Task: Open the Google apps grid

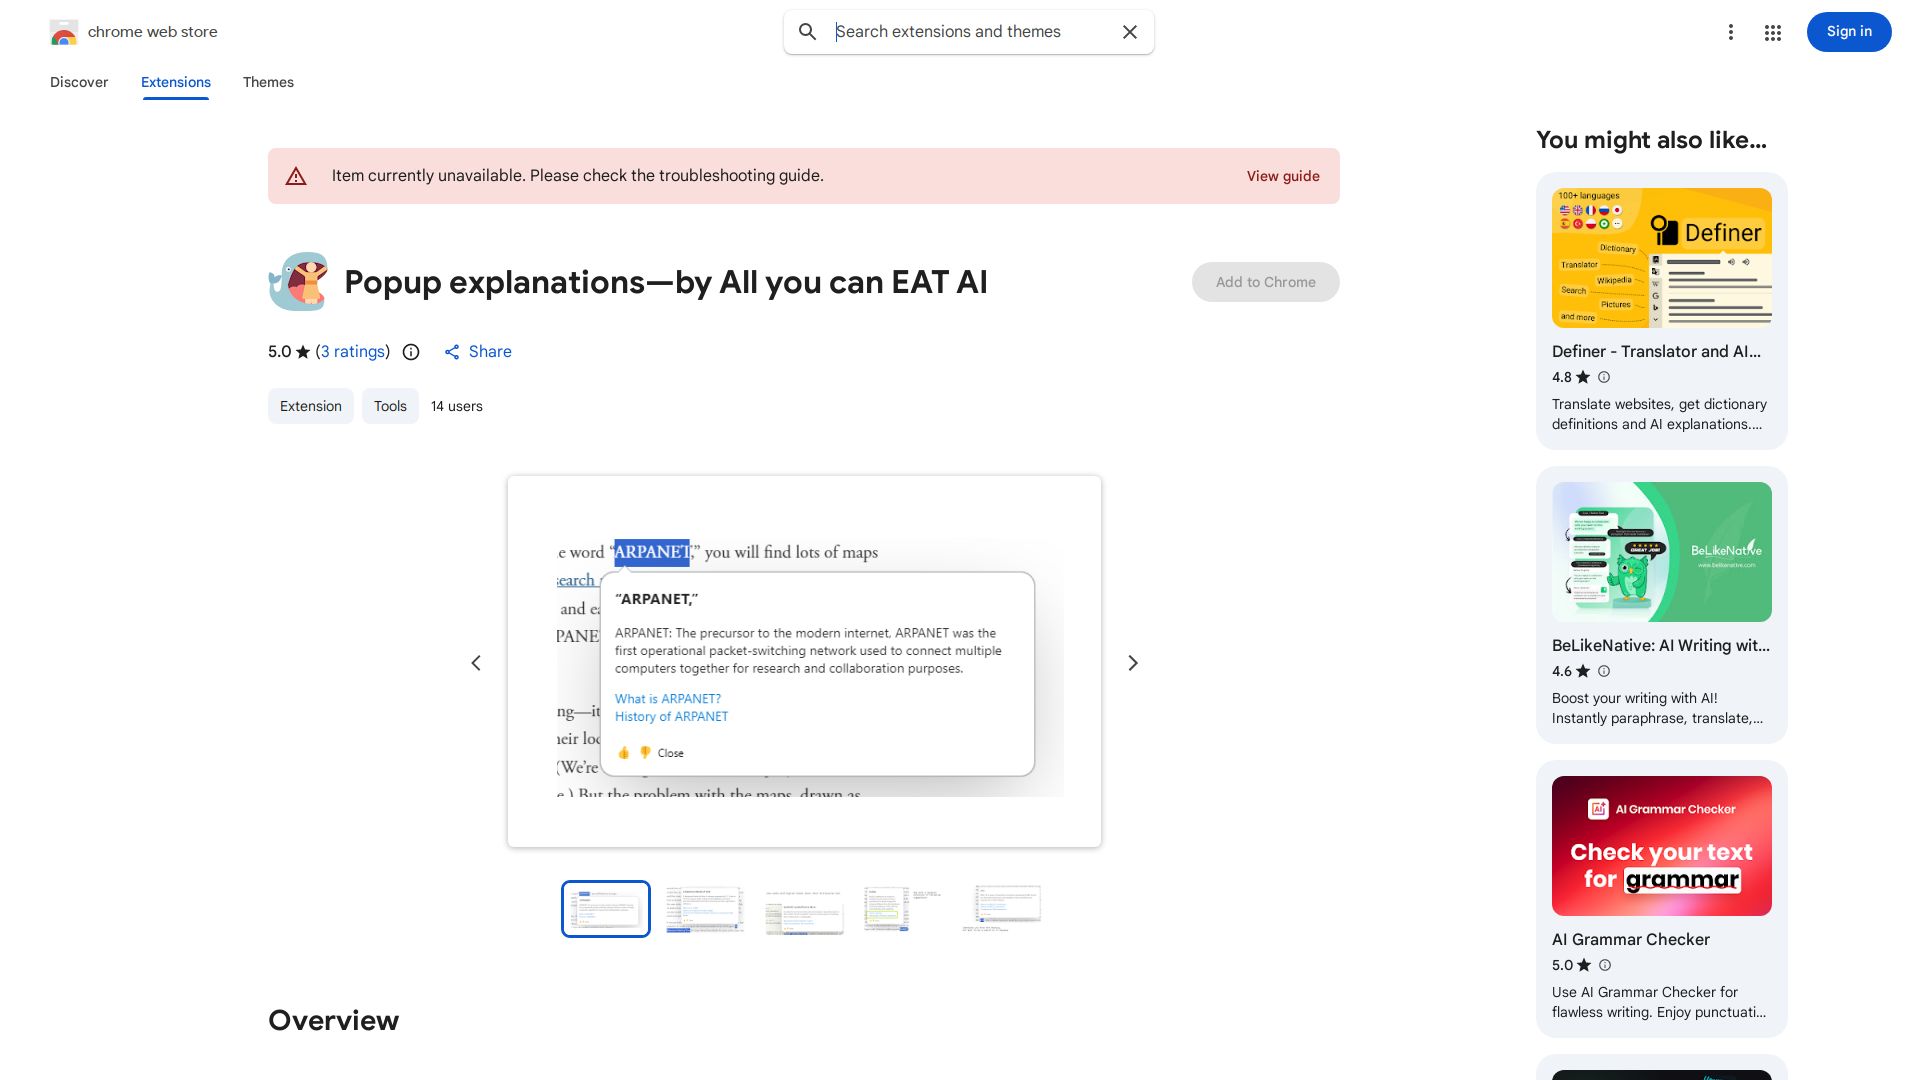Action: click(1773, 33)
